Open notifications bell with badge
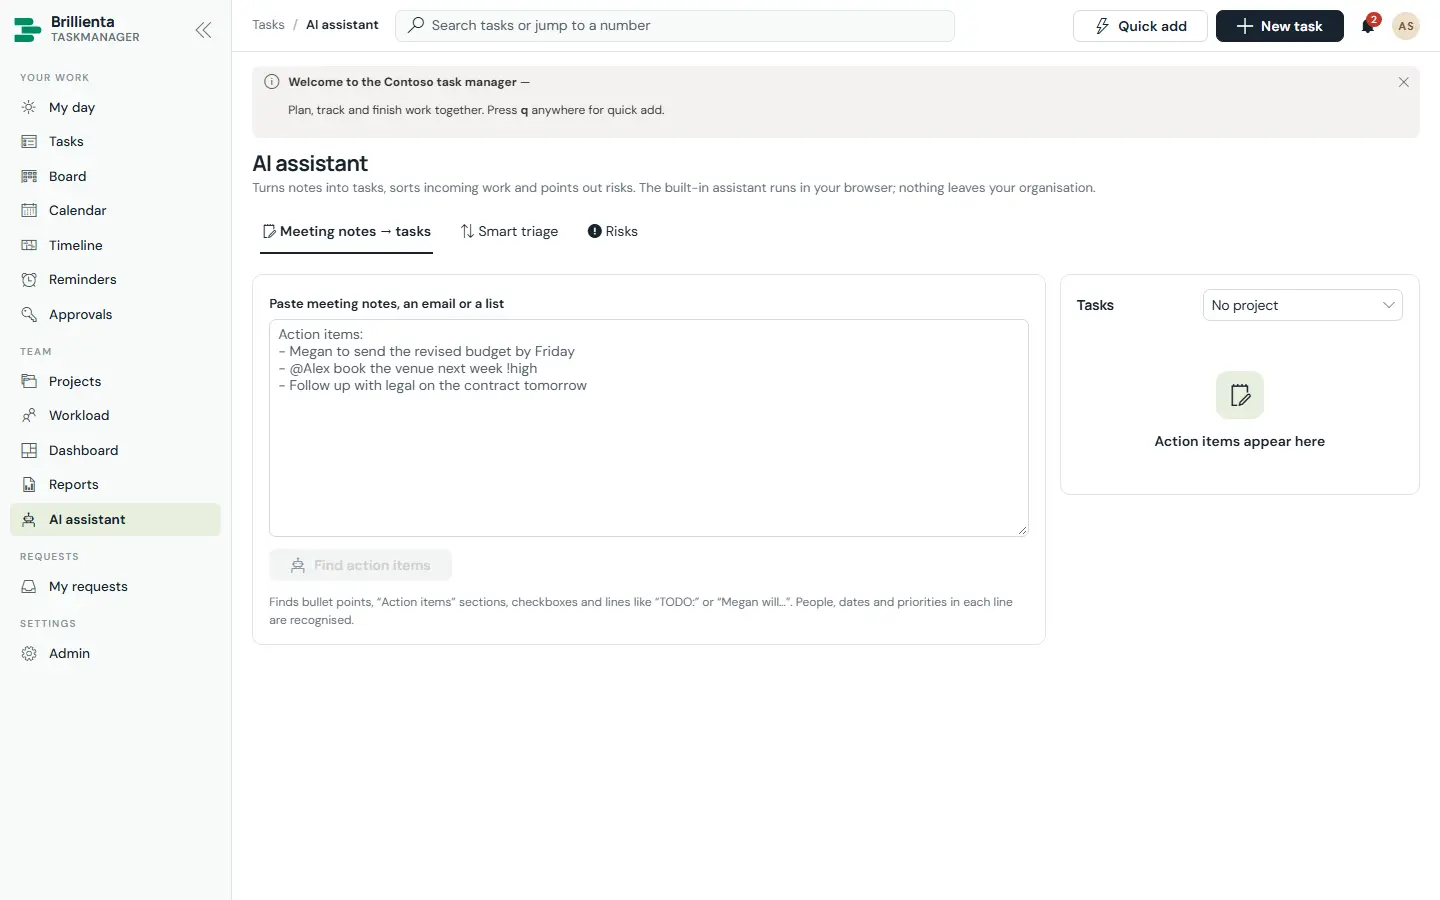1440x900 pixels. click(1368, 26)
